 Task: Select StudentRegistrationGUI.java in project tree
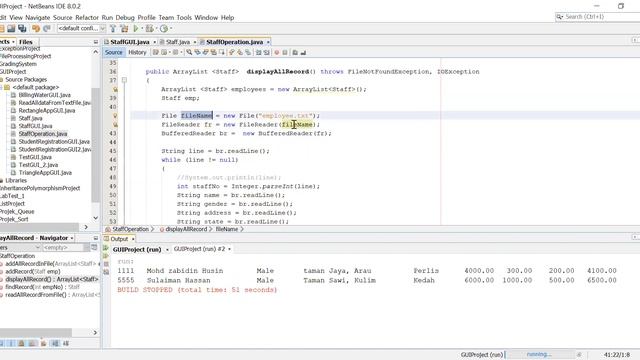(54, 142)
